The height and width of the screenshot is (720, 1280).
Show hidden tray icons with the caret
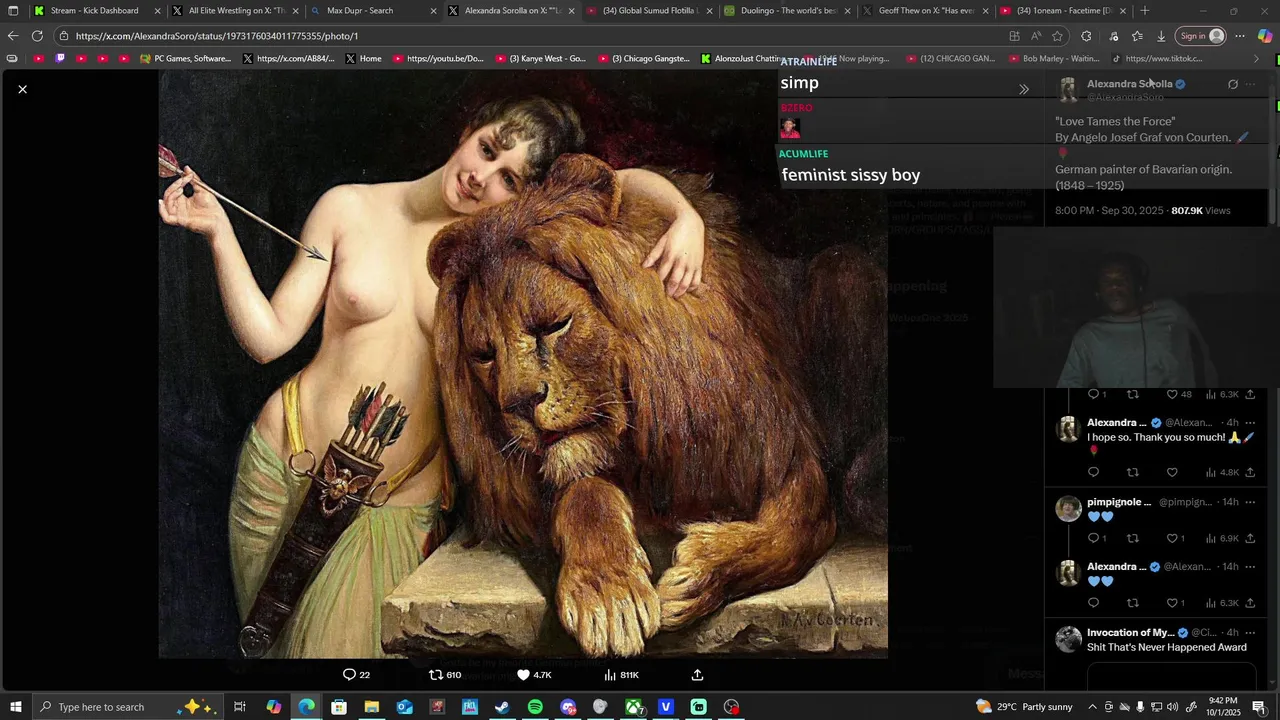click(1093, 707)
